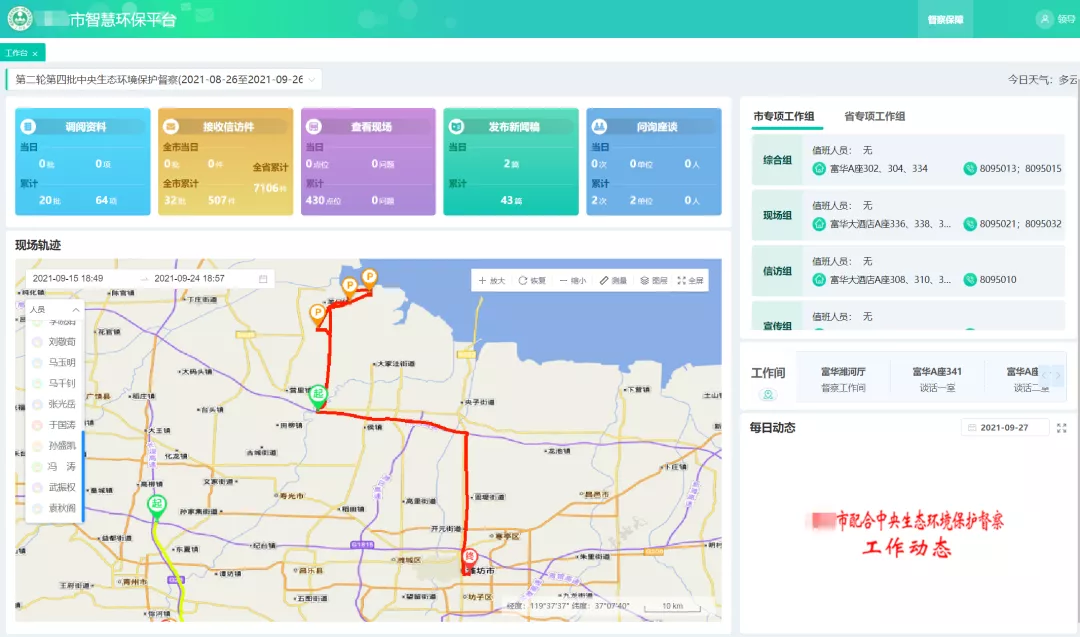Open the 督察保障 header menu
1080x637 pixels.
coord(945,19)
